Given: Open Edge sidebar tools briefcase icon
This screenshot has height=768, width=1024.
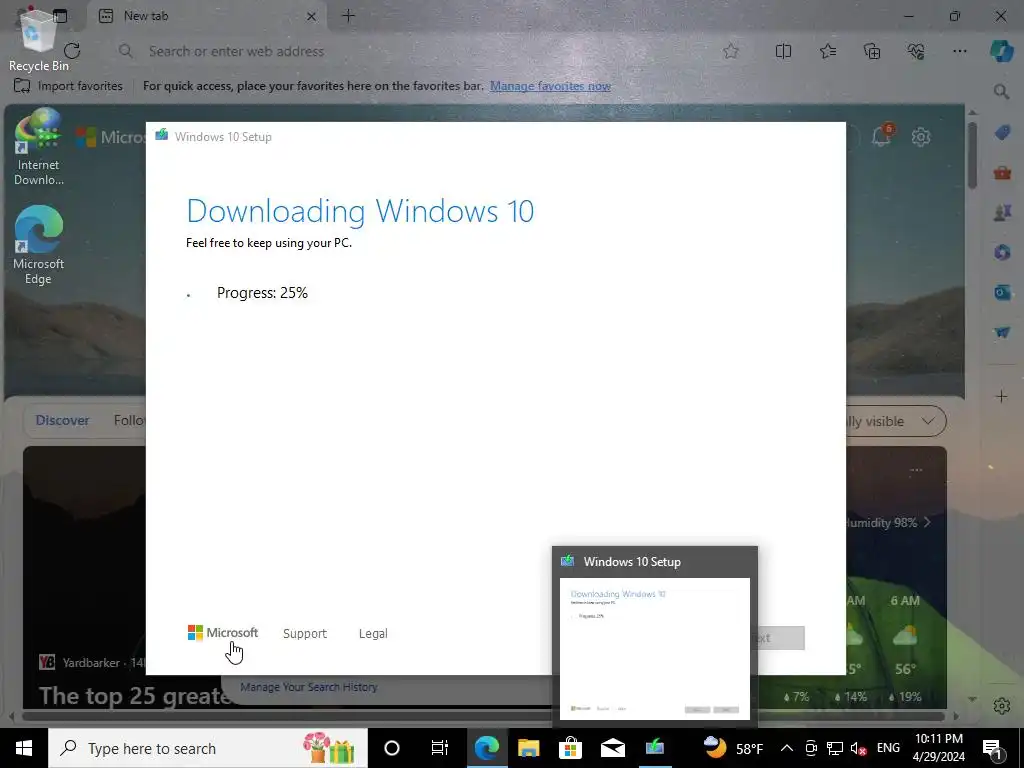Looking at the screenshot, I should pos(1002,173).
